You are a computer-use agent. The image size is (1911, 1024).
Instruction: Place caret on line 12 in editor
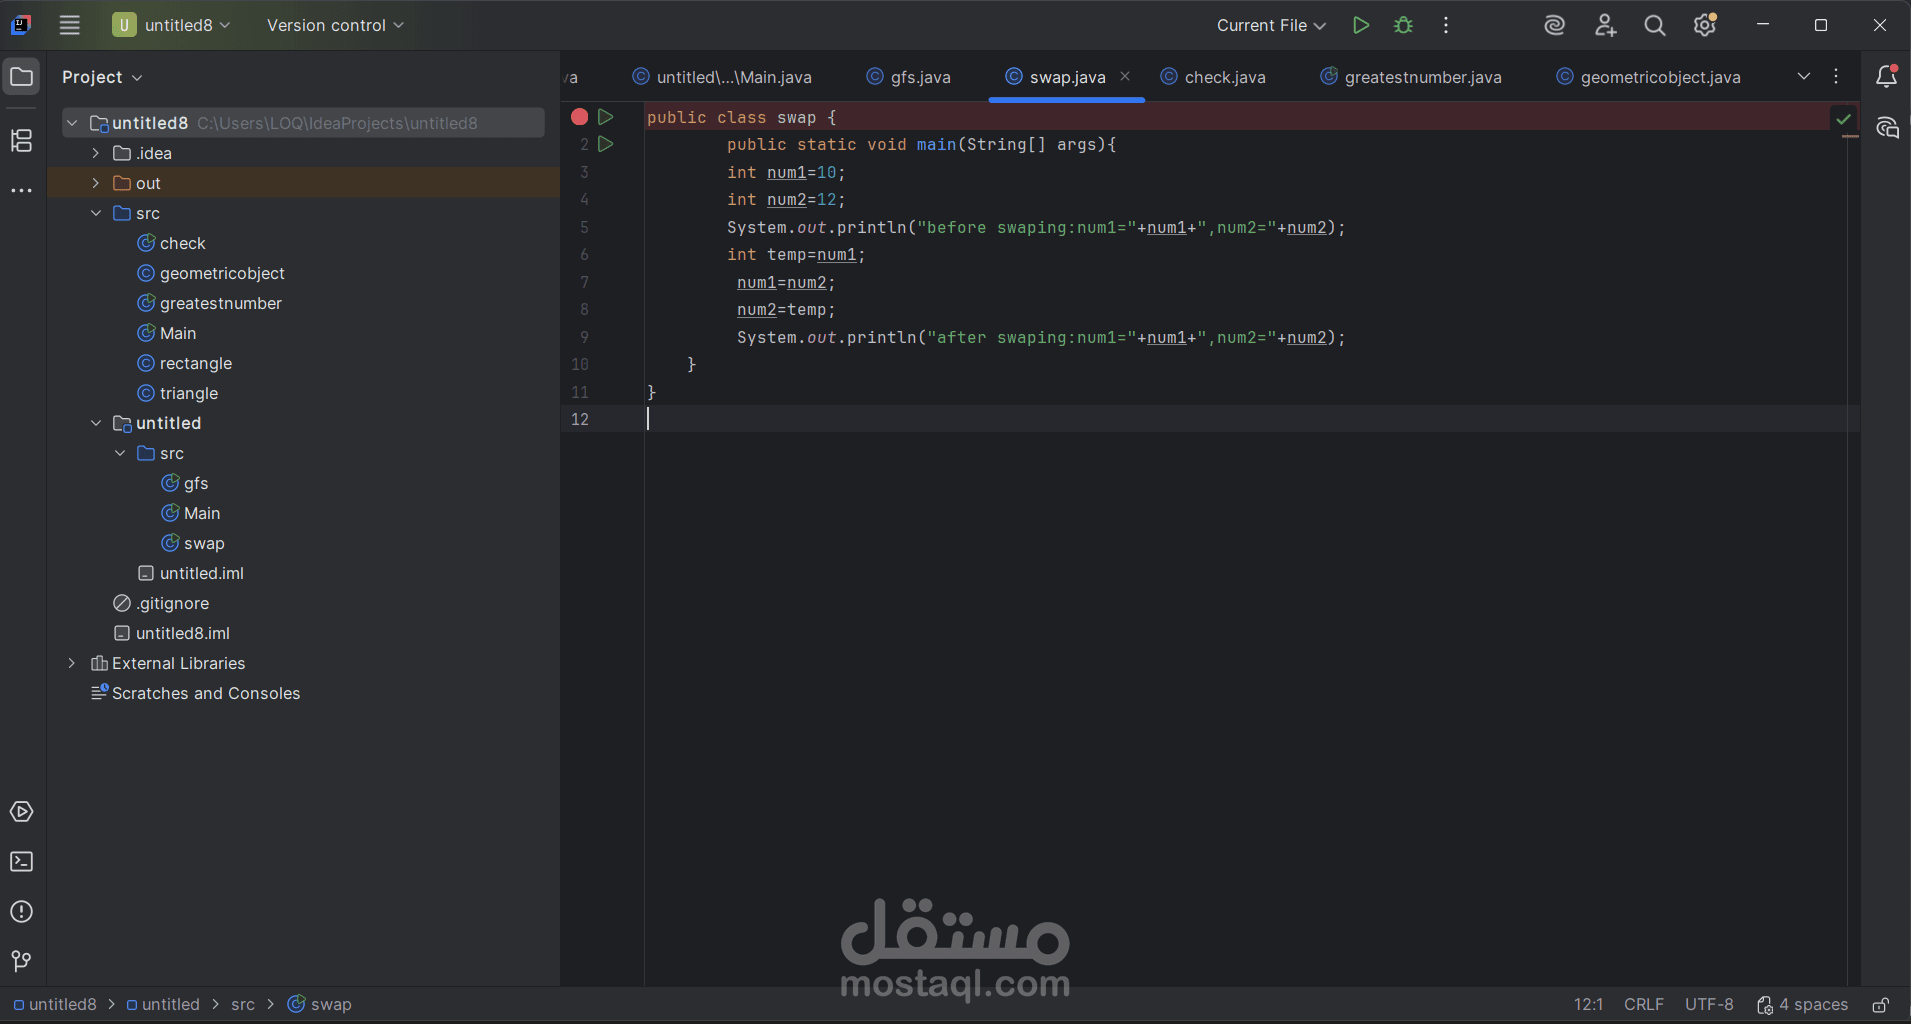tap(1250, 419)
